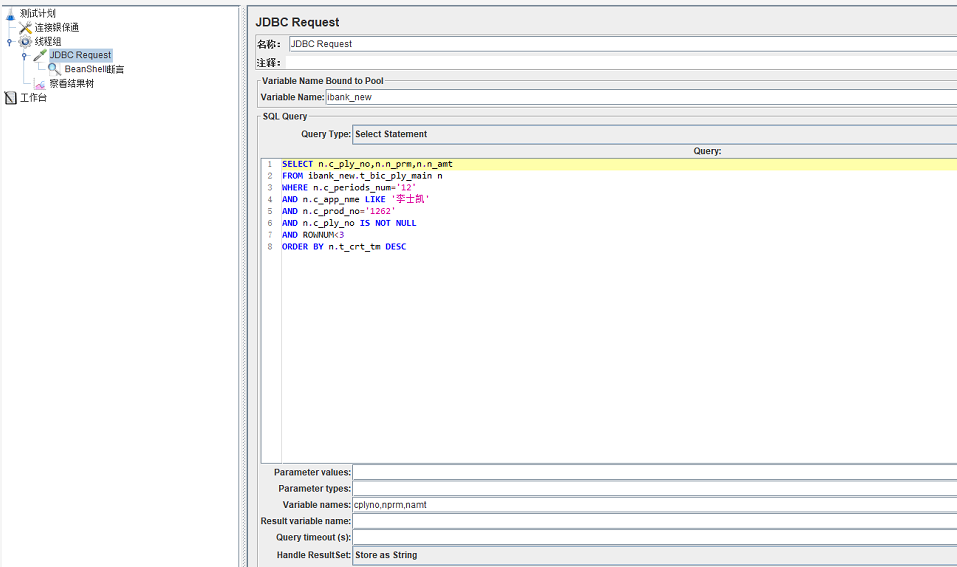The height and width of the screenshot is (567, 957).
Task: Select 工作台 tree node
Action: 33,98
